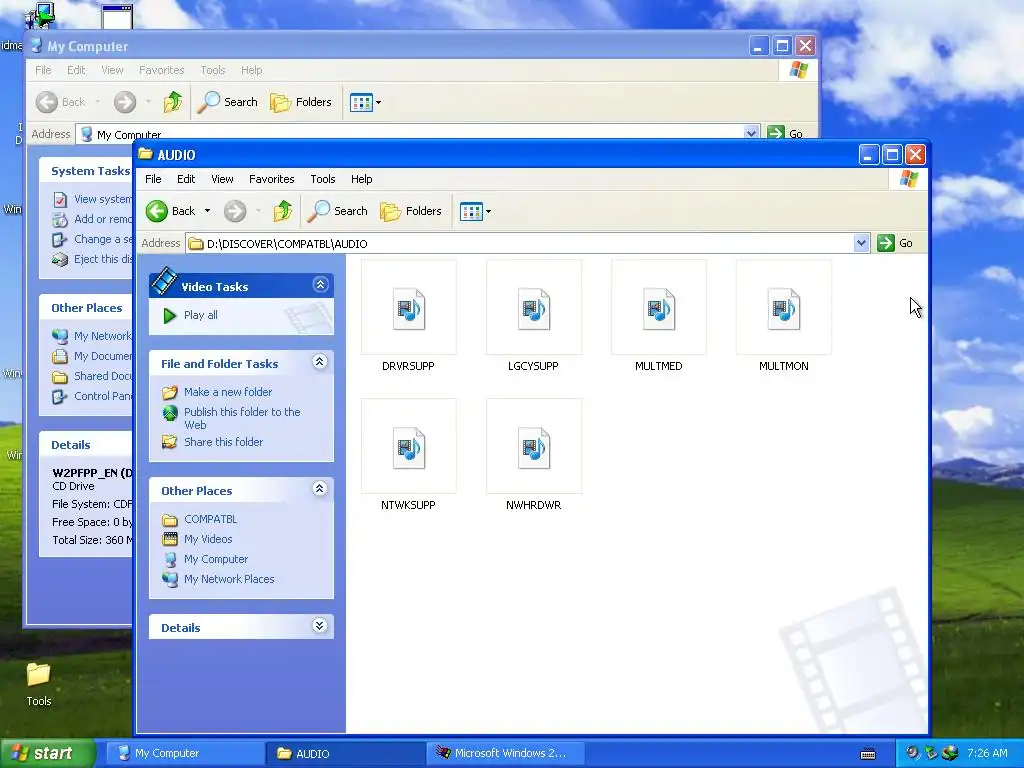Open the Back history dropdown in AUDIO window
Screen dimensions: 1024x768
207,211
